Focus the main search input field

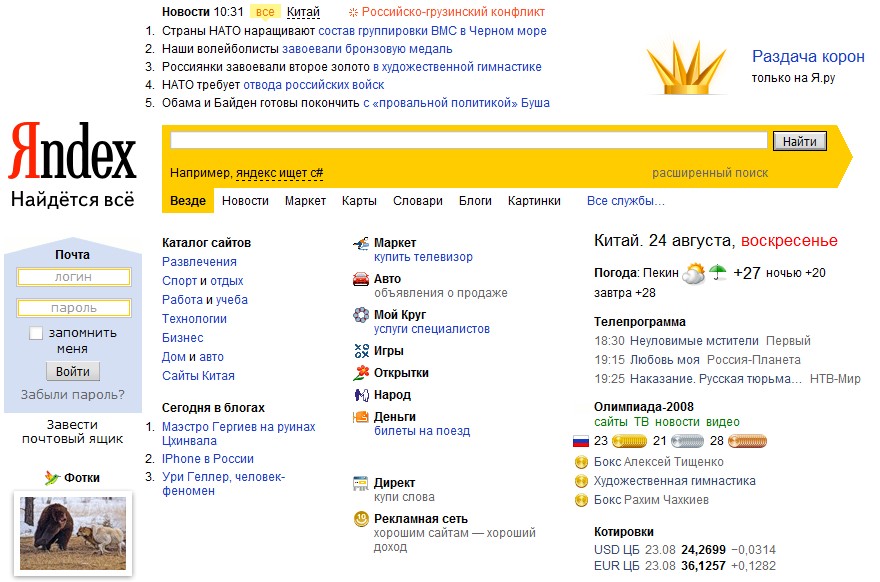click(469, 140)
